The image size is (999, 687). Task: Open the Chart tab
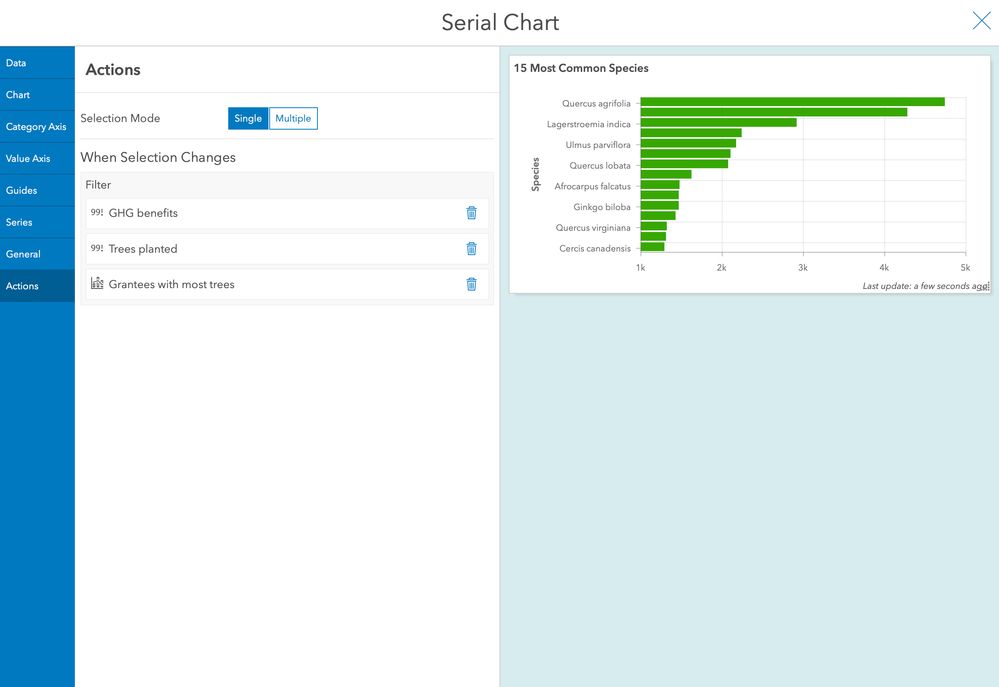coord(37,94)
